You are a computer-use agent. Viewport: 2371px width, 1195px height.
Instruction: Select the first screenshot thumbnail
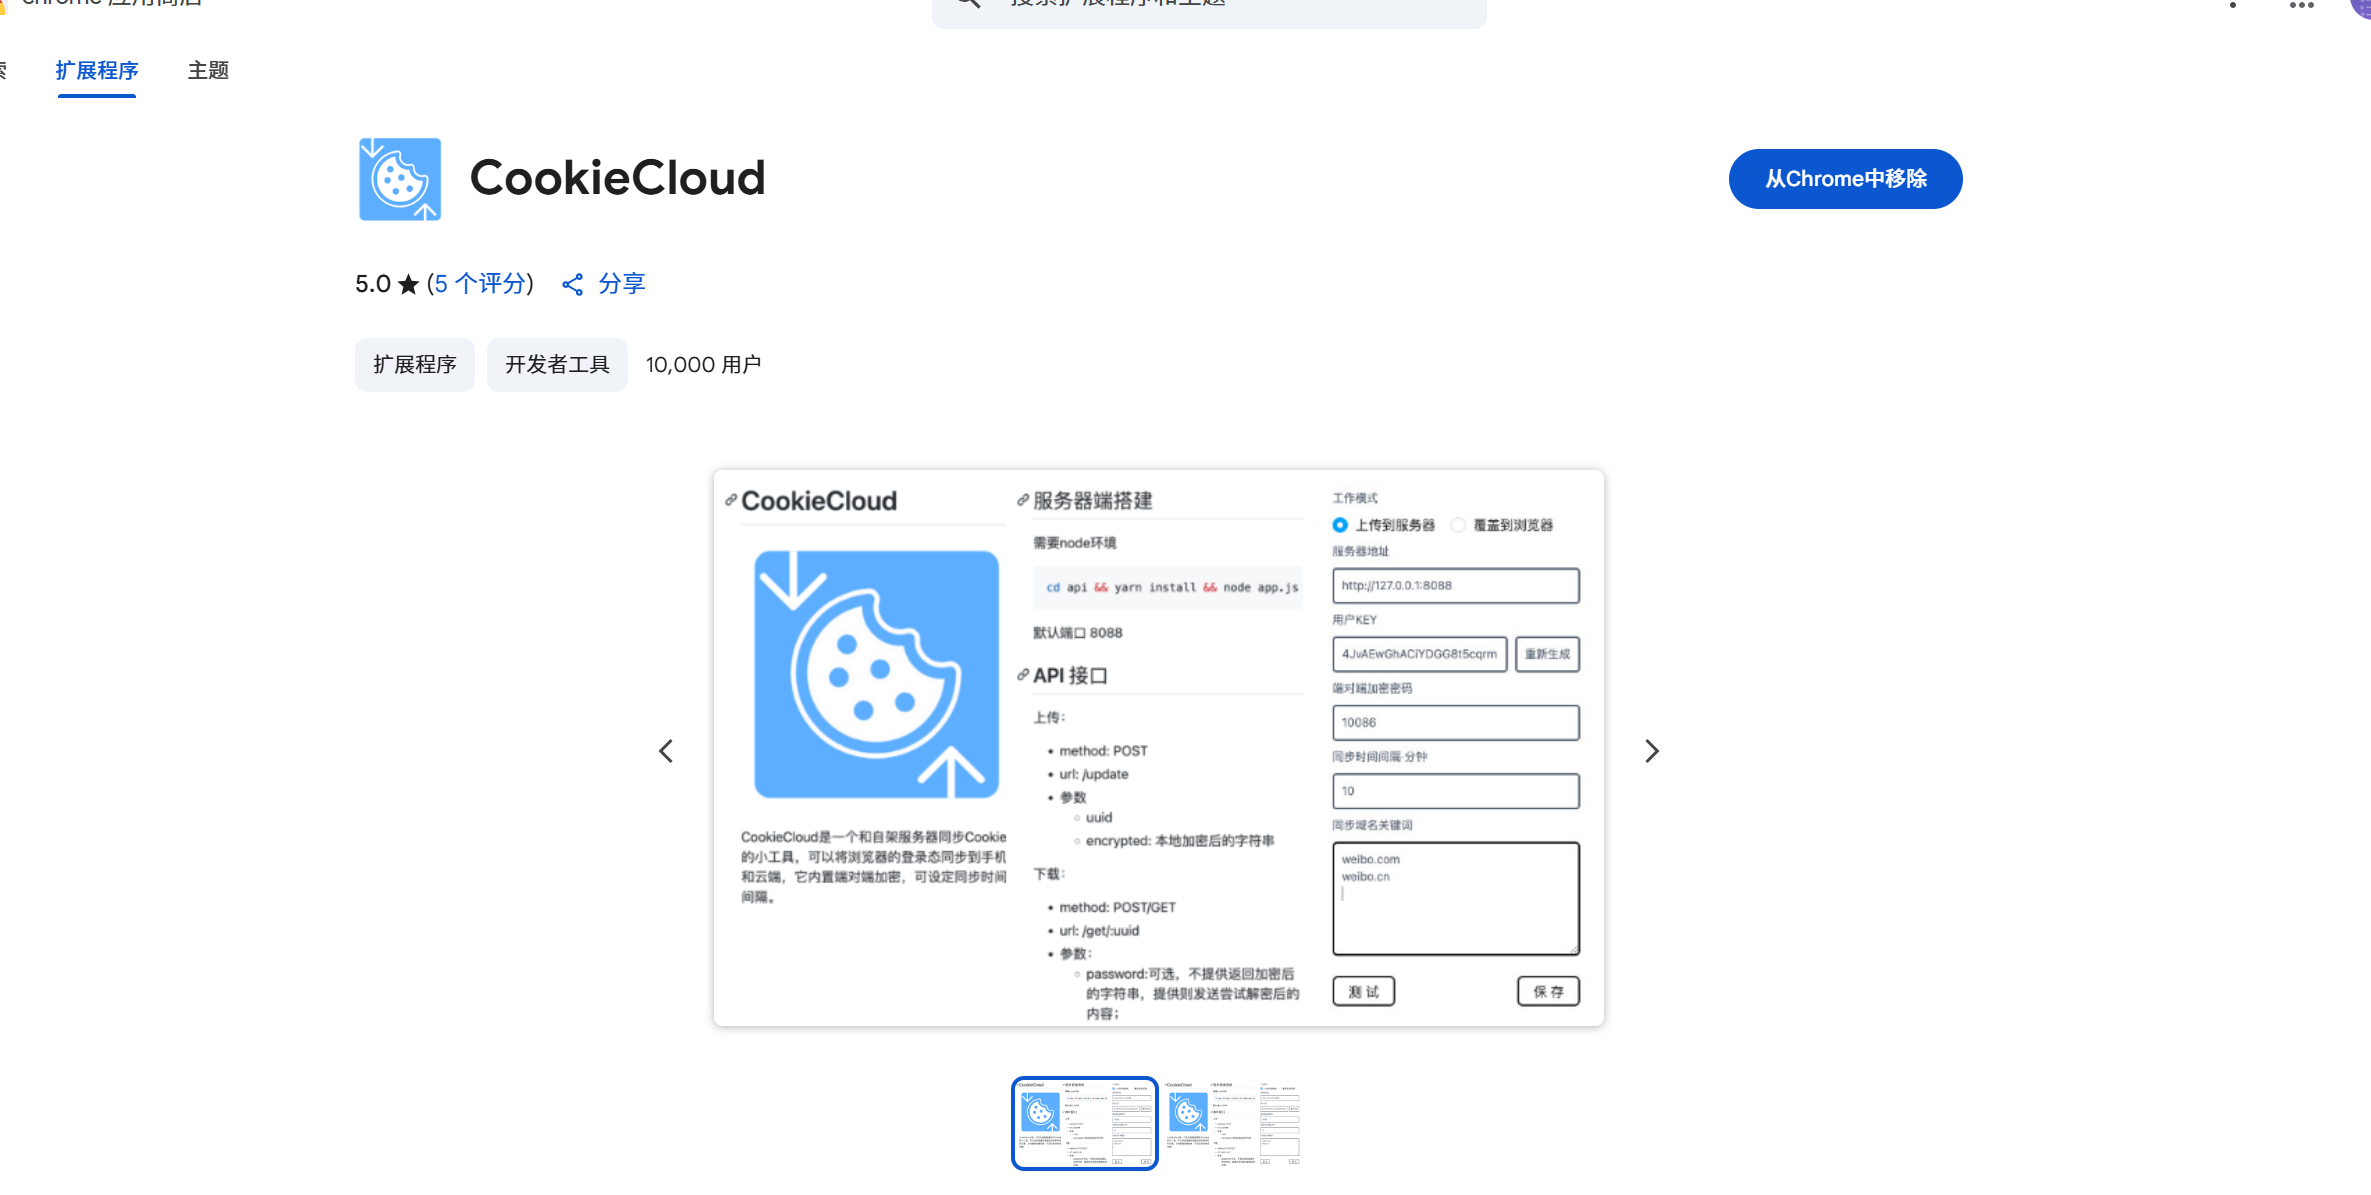tap(1085, 1123)
